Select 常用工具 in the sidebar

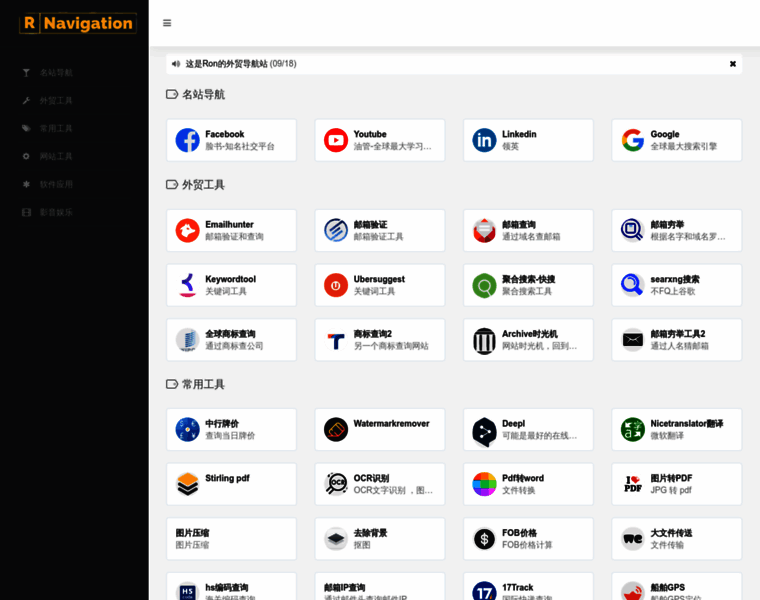(x=56, y=128)
